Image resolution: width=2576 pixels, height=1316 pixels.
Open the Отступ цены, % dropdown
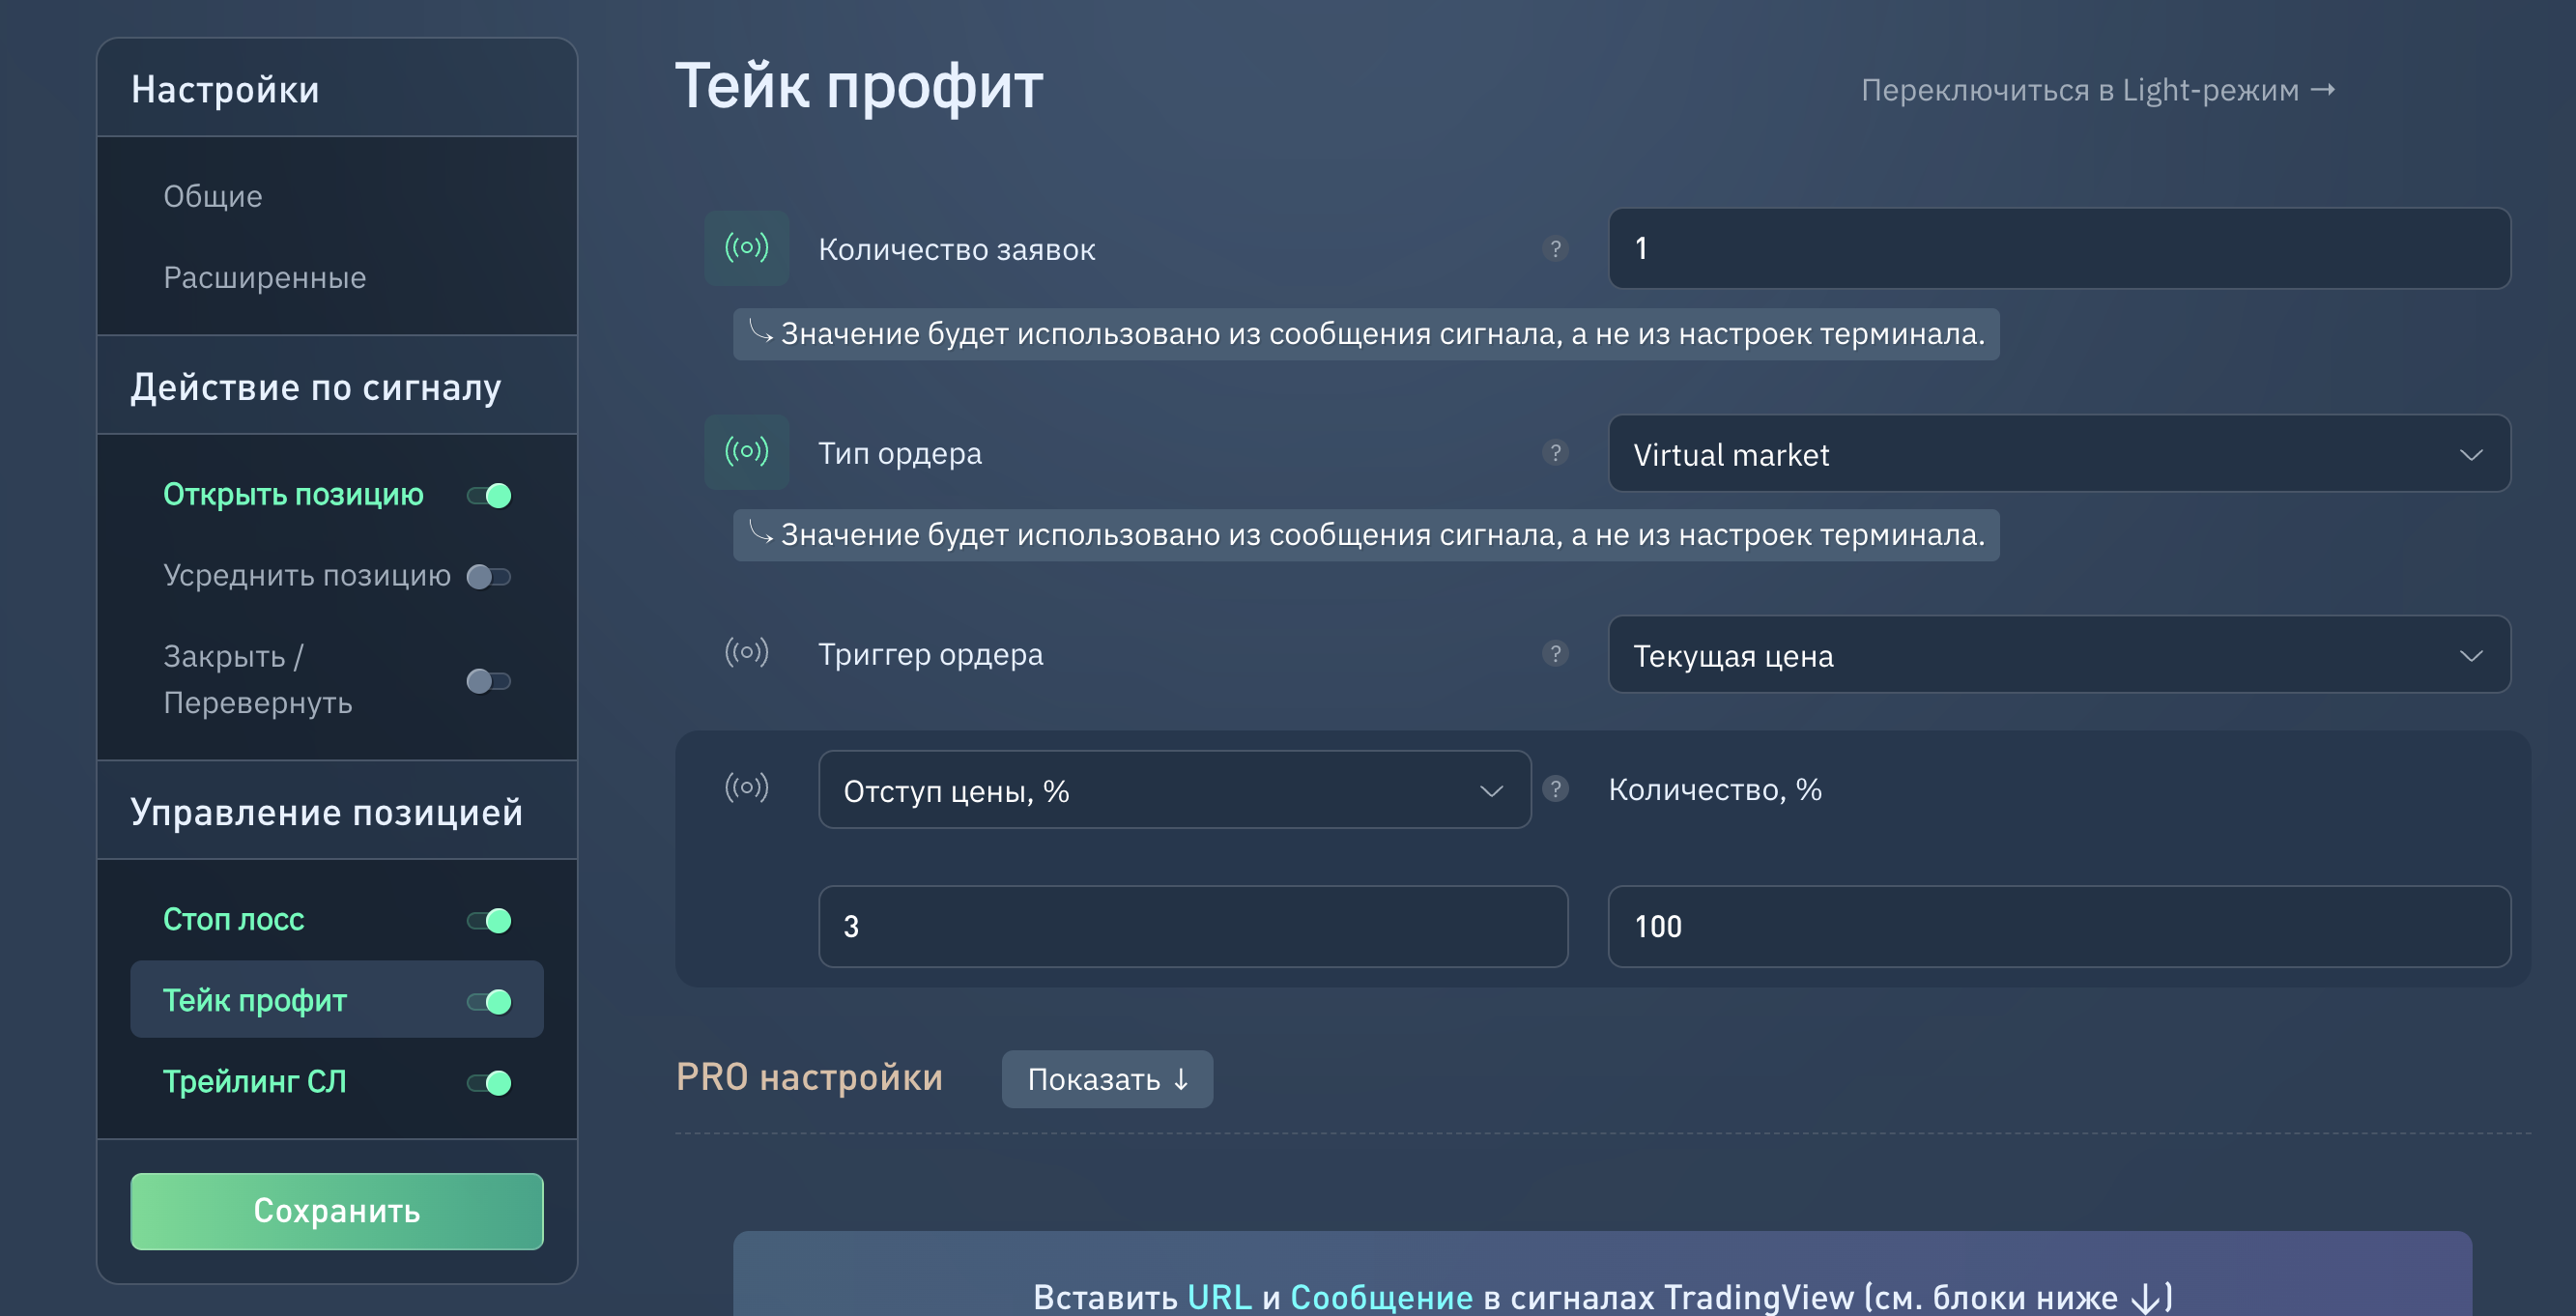[x=1174, y=790]
